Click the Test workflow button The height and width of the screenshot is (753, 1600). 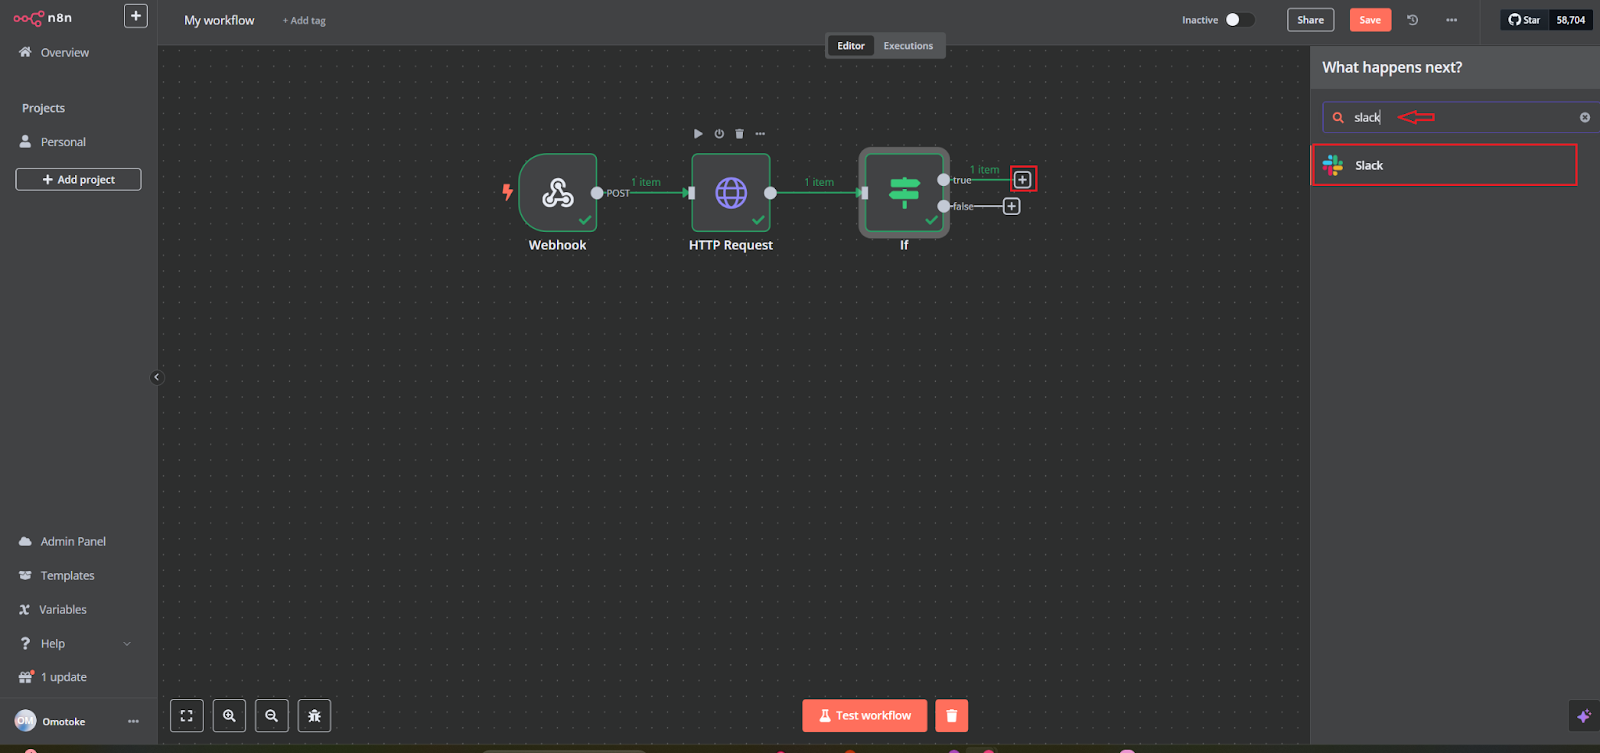click(864, 716)
